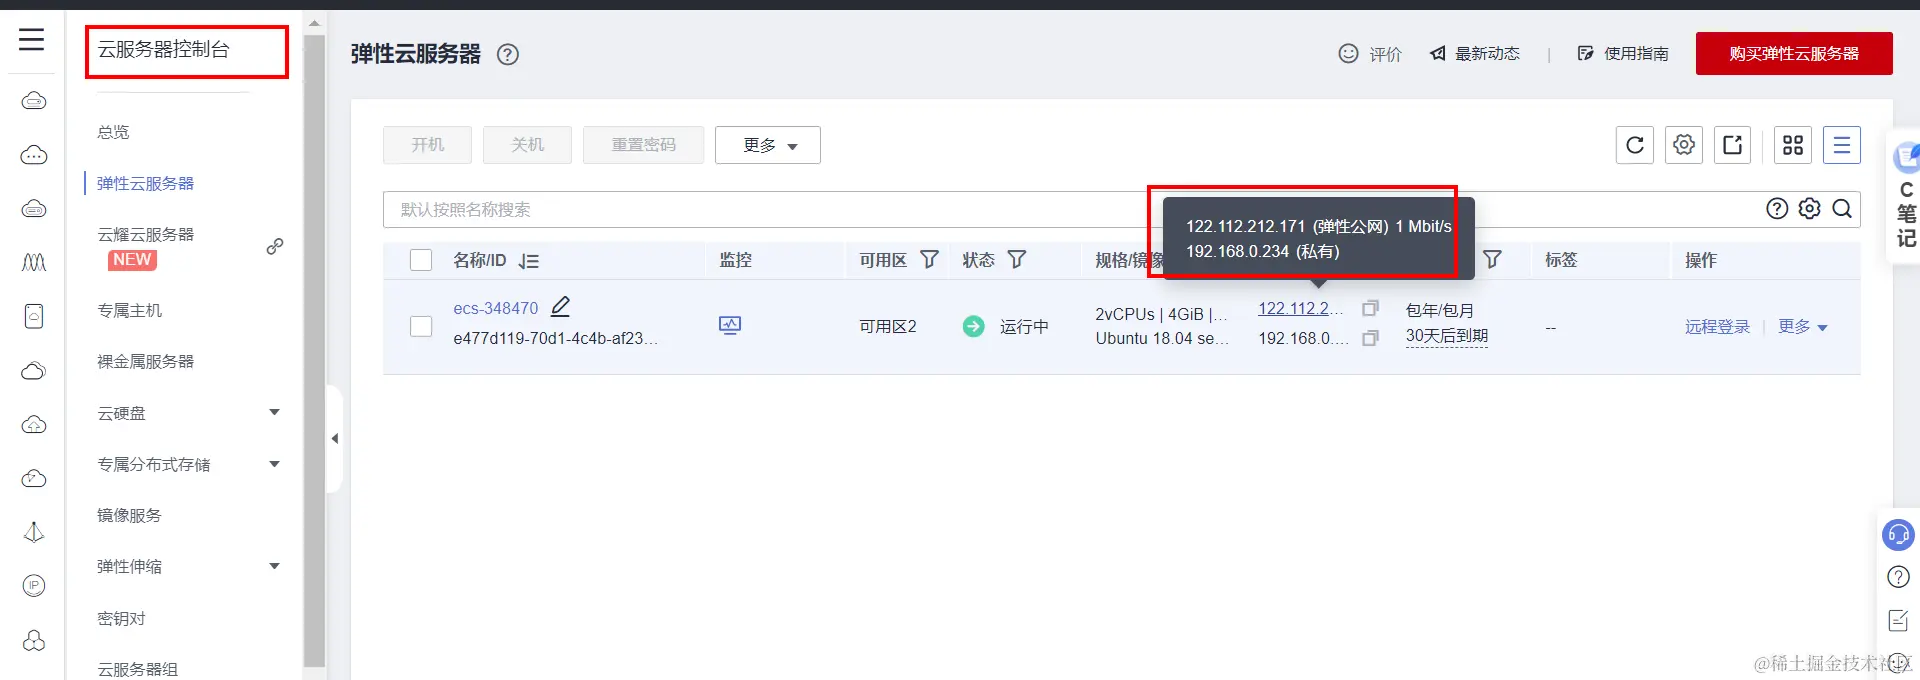
Task: Open 云服务器组 in sidebar
Action: 138,669
